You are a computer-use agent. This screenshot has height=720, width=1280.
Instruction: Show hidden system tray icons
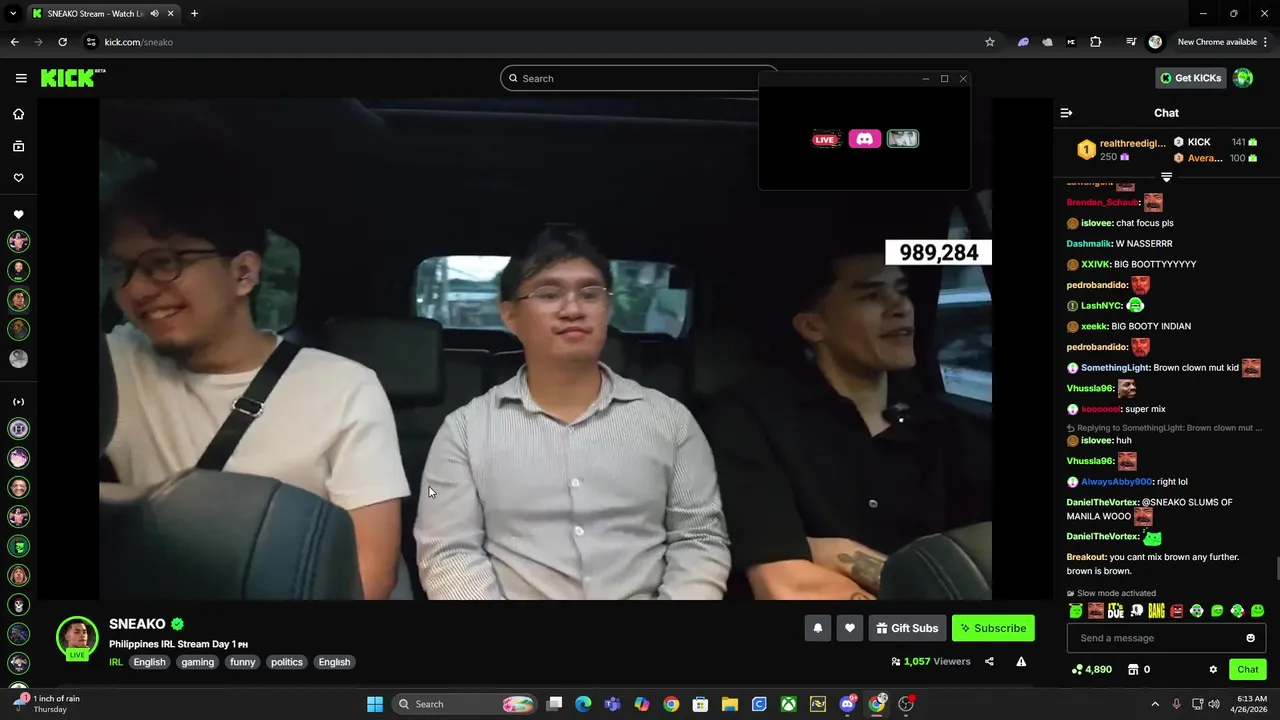1155,704
